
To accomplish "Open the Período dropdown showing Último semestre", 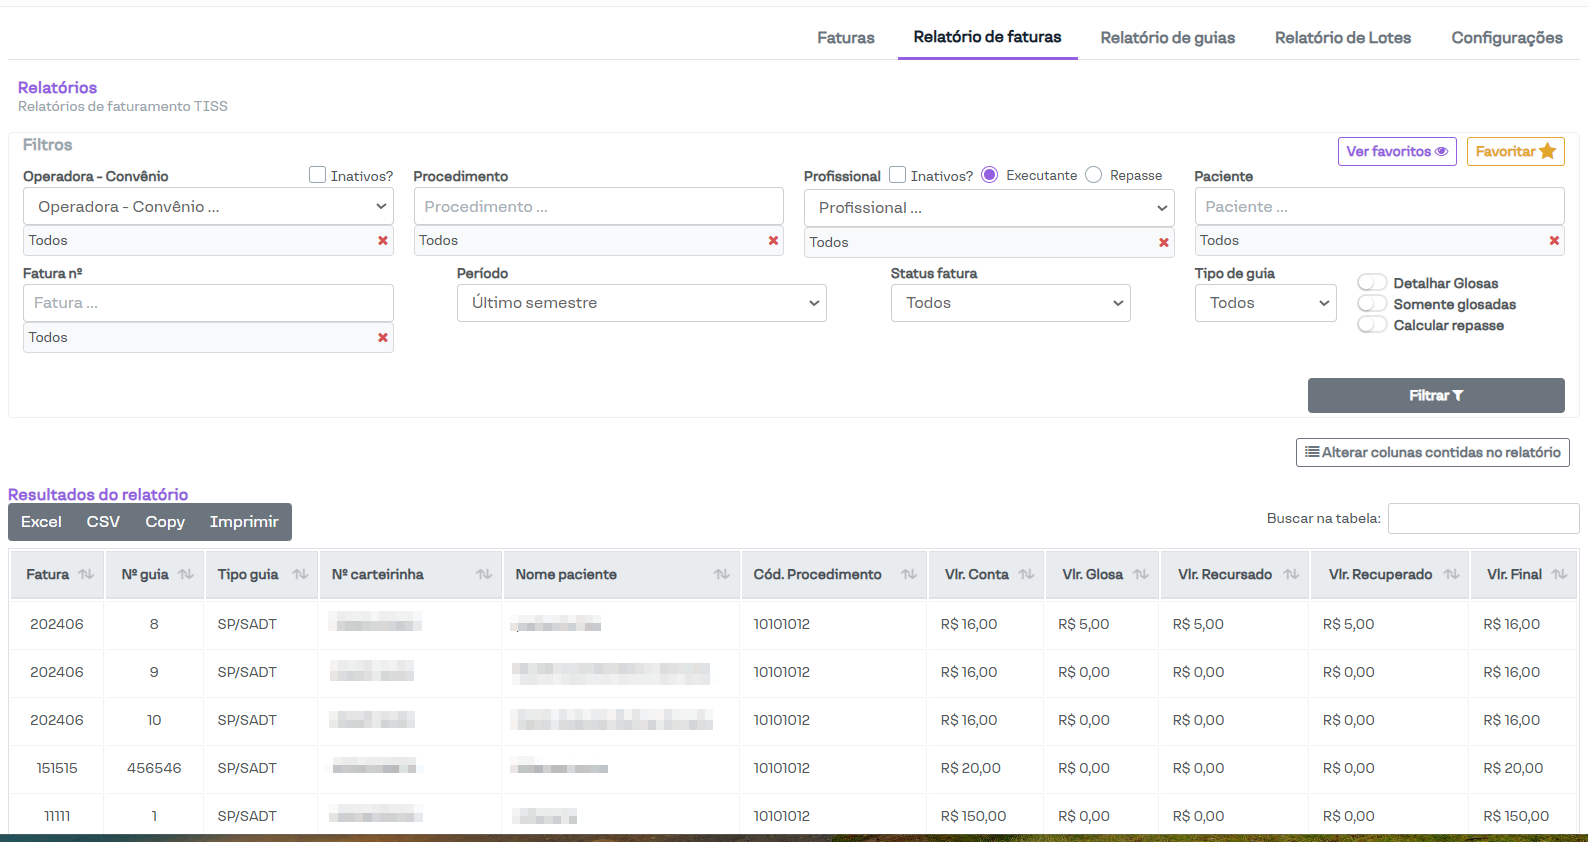I will coord(641,303).
